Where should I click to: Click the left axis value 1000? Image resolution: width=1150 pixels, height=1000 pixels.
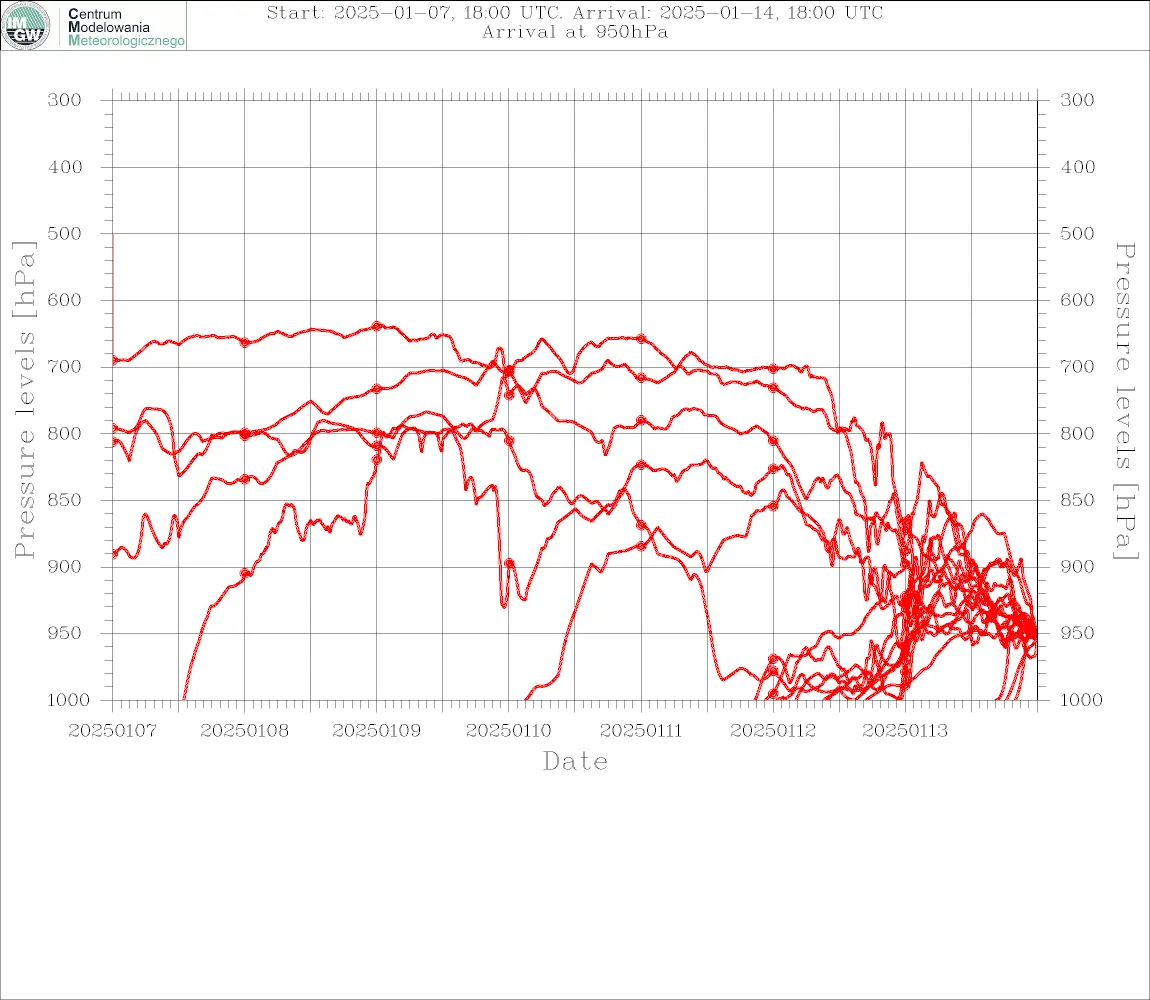tap(69, 700)
